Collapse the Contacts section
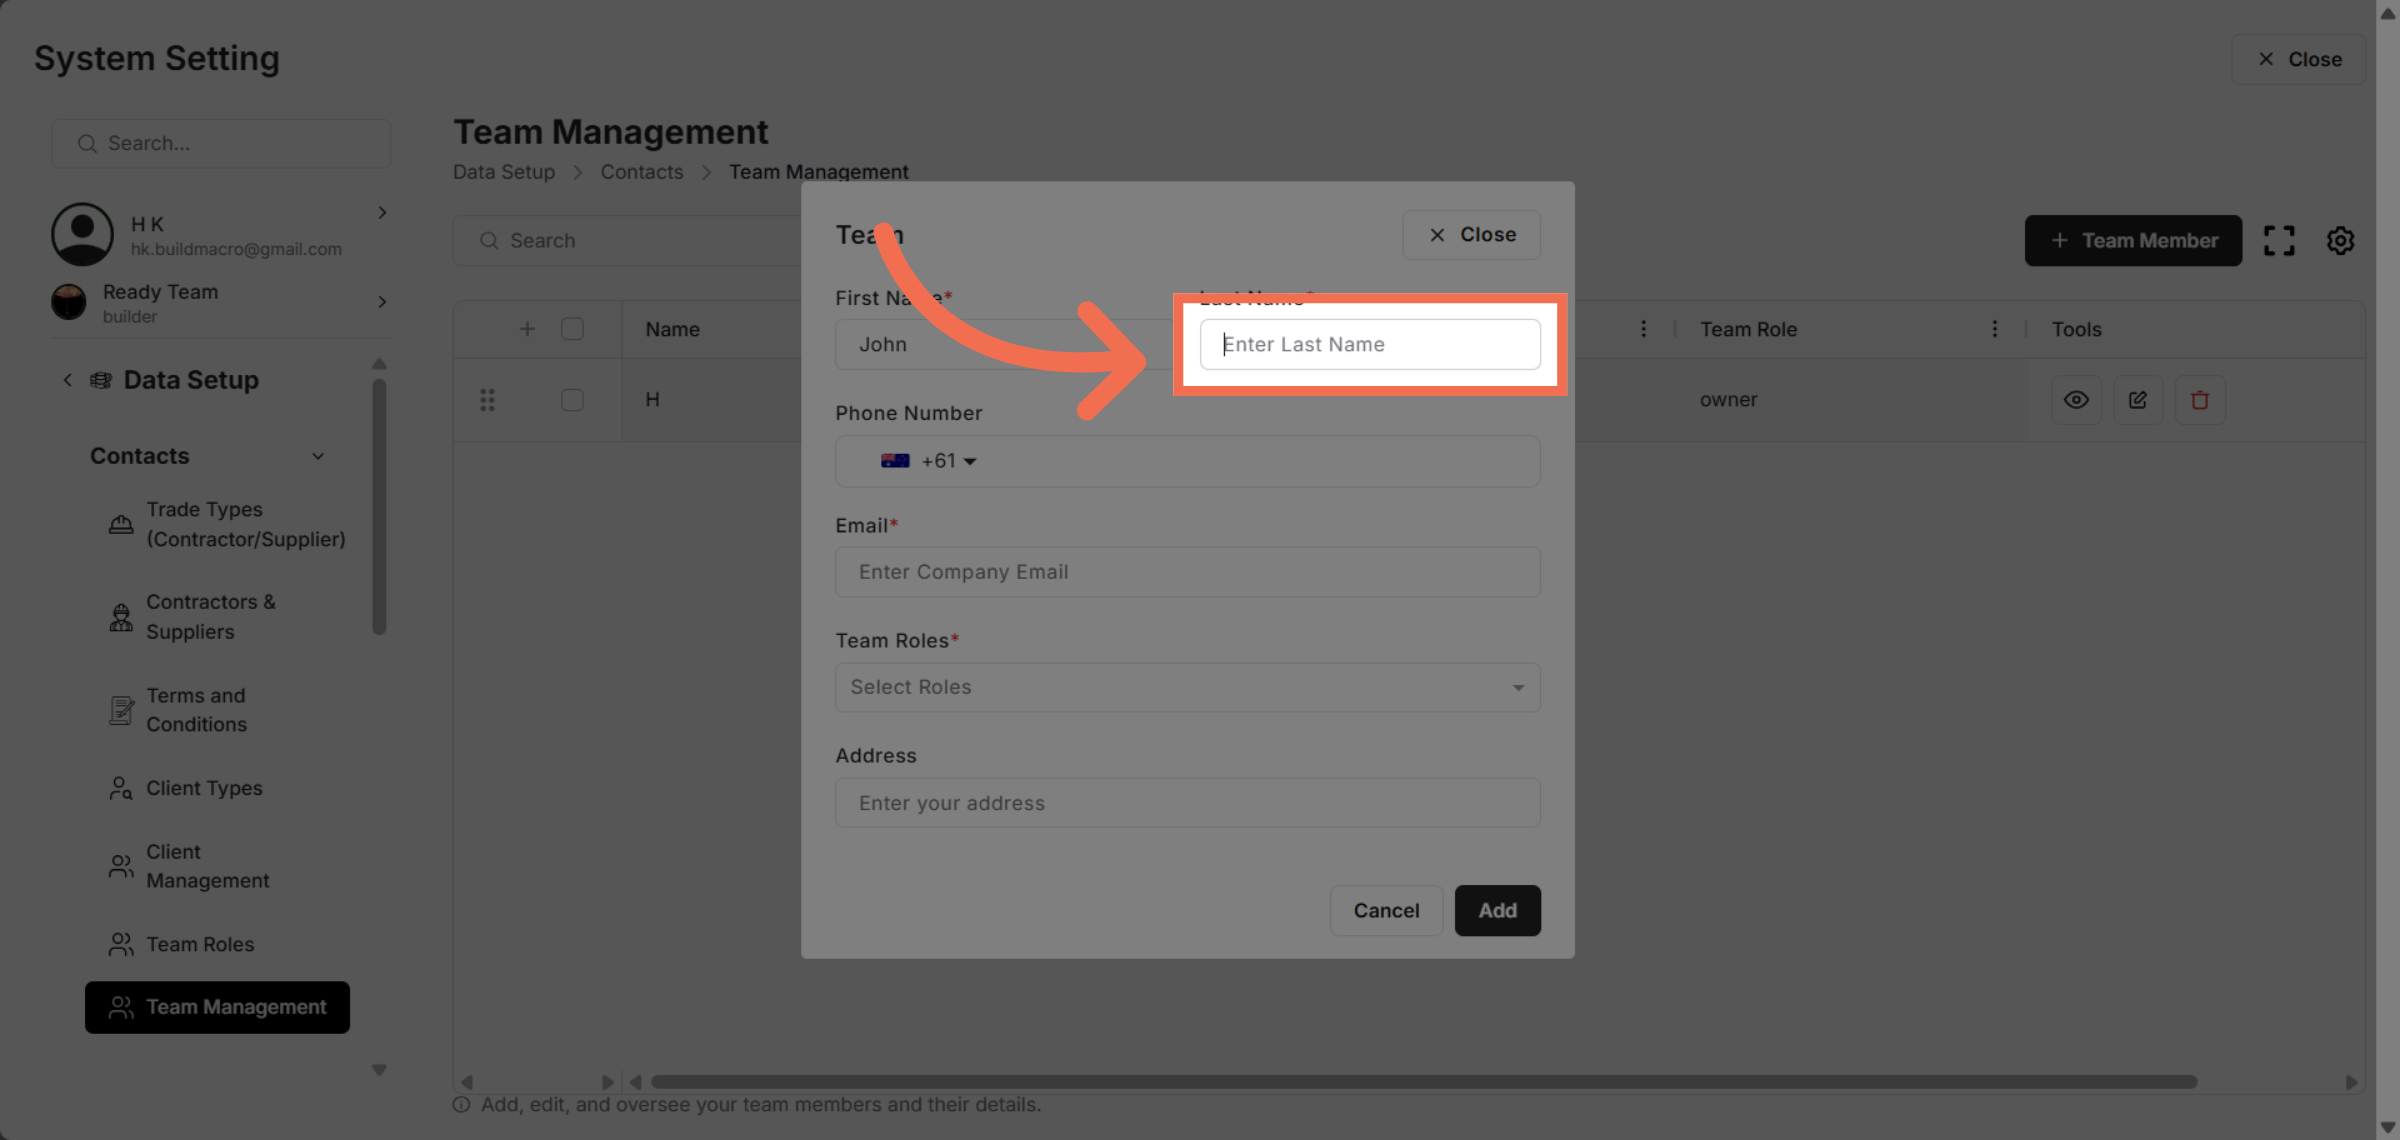Screen dimensions: 2400x1140 318,456
